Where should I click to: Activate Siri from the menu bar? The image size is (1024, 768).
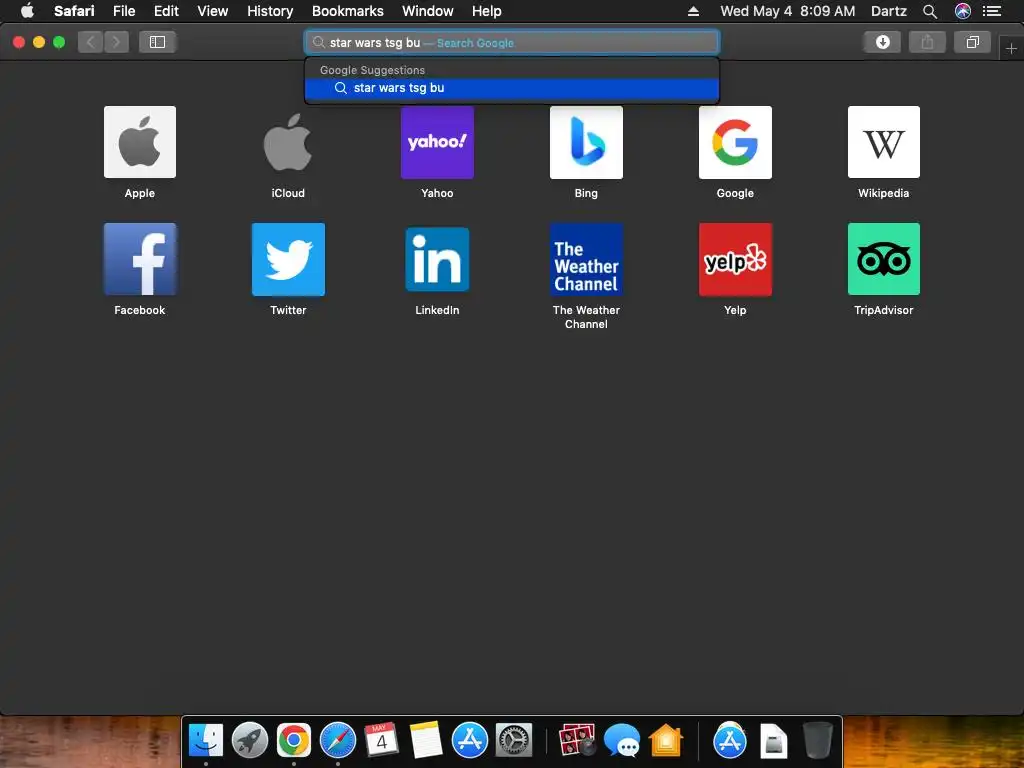[962, 11]
